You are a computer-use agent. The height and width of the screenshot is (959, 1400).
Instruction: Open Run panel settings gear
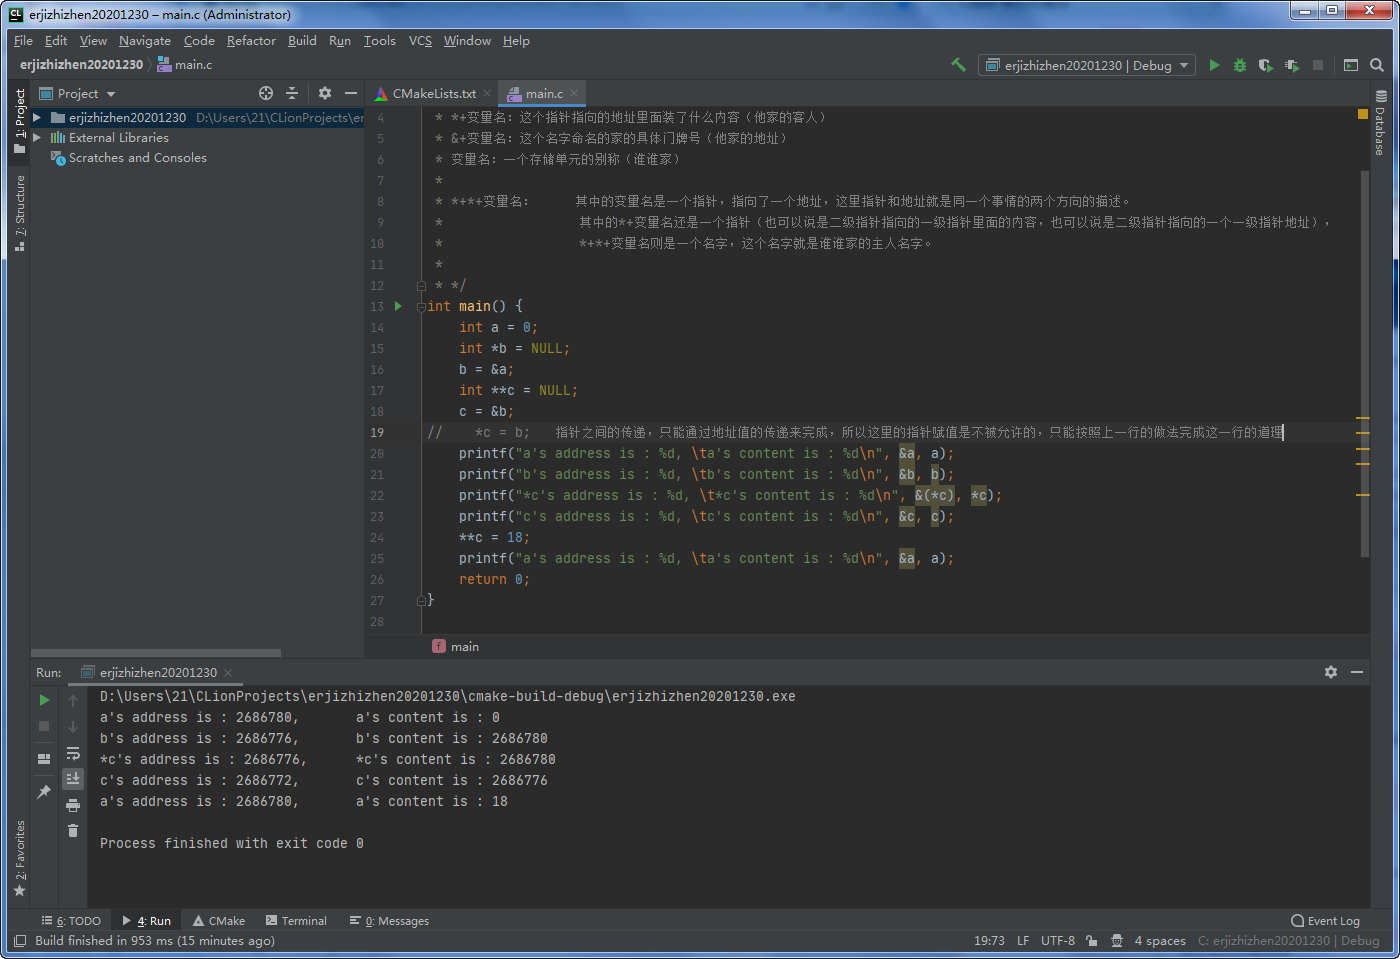1331,672
